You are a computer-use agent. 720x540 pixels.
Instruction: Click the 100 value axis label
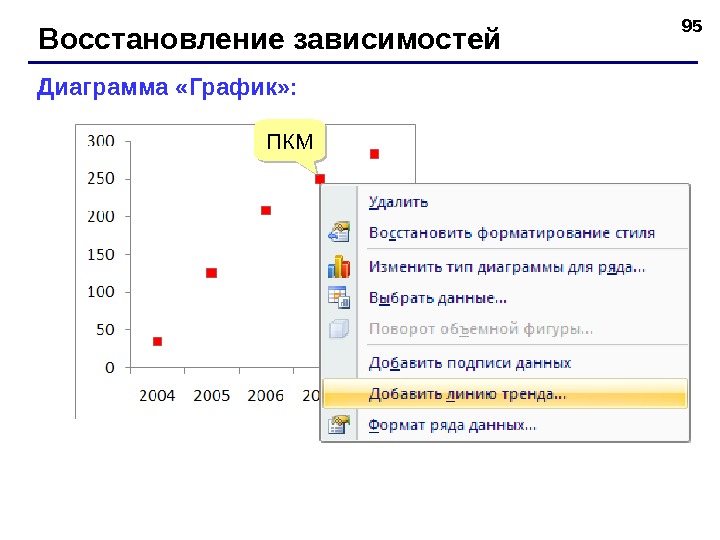[x=101, y=292]
